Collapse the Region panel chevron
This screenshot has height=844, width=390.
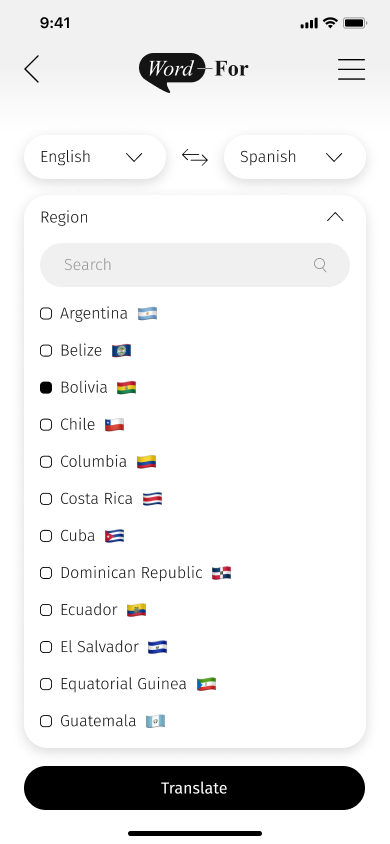(x=335, y=217)
